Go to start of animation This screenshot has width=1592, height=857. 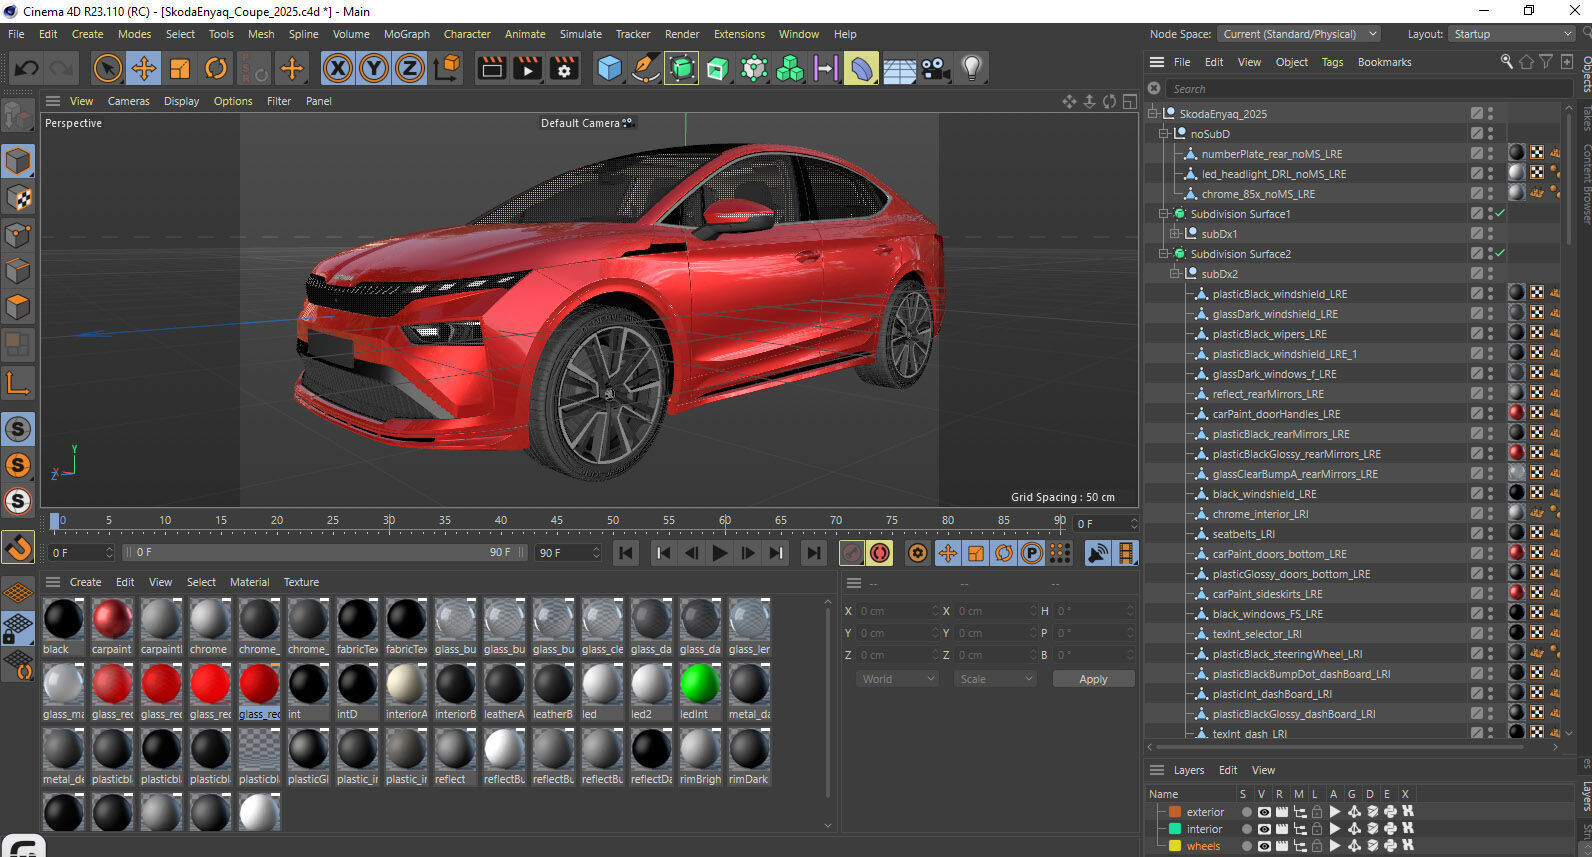pyautogui.click(x=626, y=553)
